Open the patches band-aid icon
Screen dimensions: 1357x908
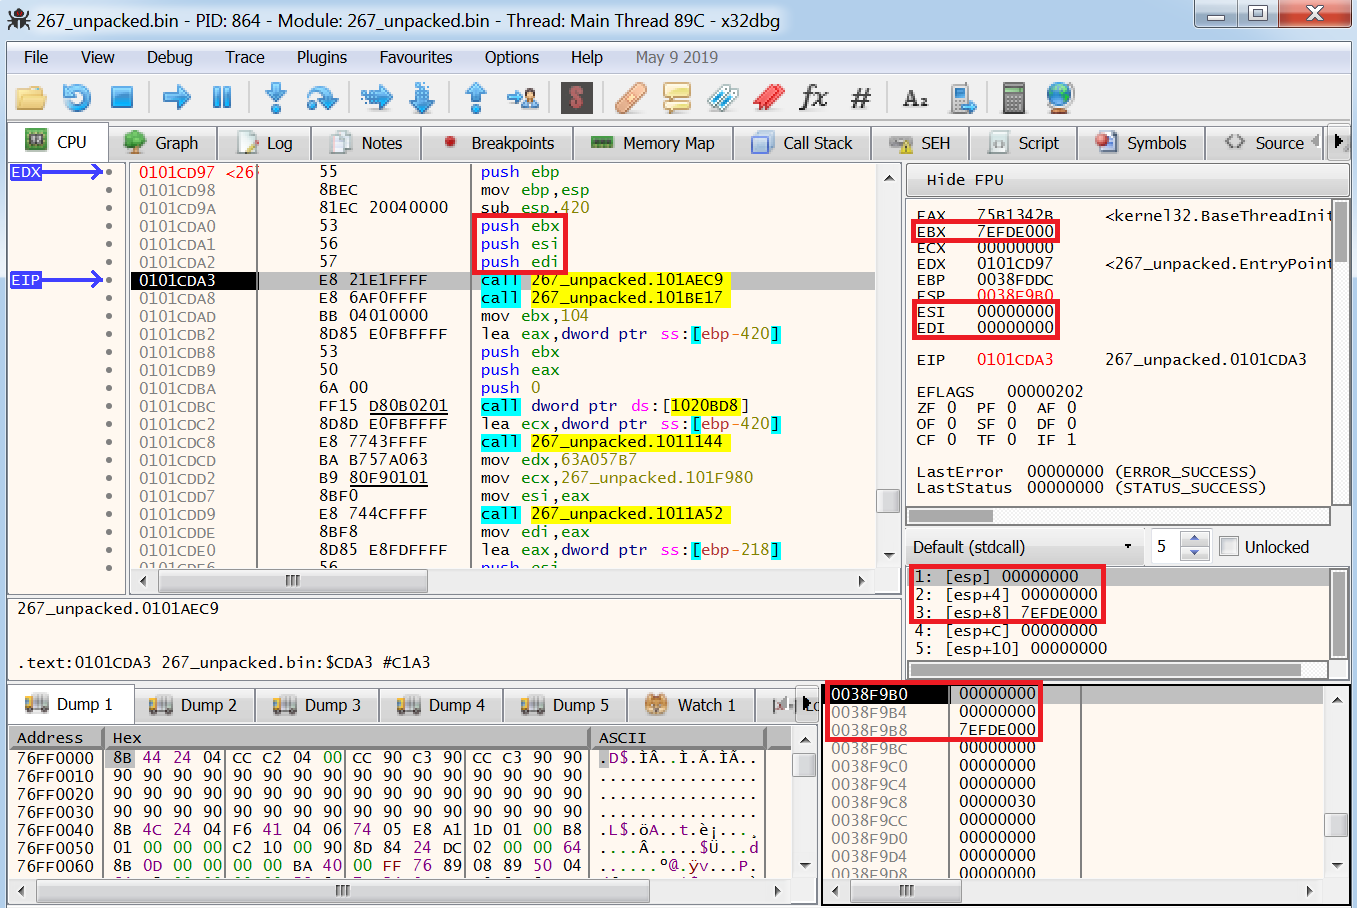click(631, 98)
